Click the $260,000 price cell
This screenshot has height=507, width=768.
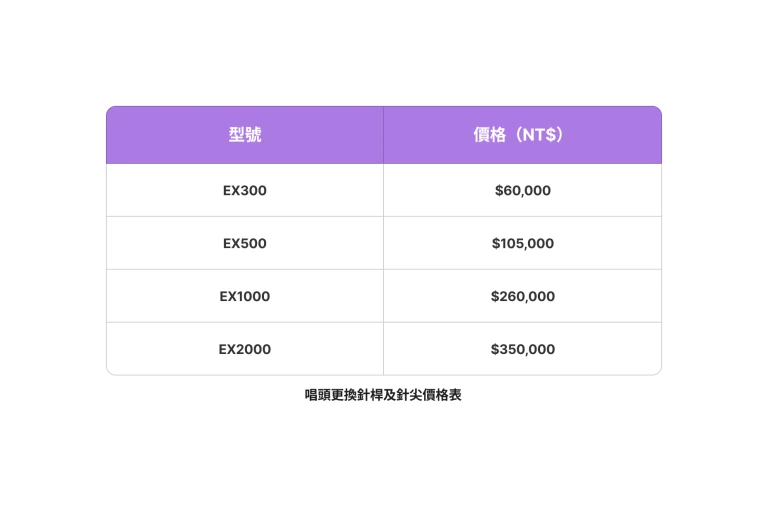[523, 296]
